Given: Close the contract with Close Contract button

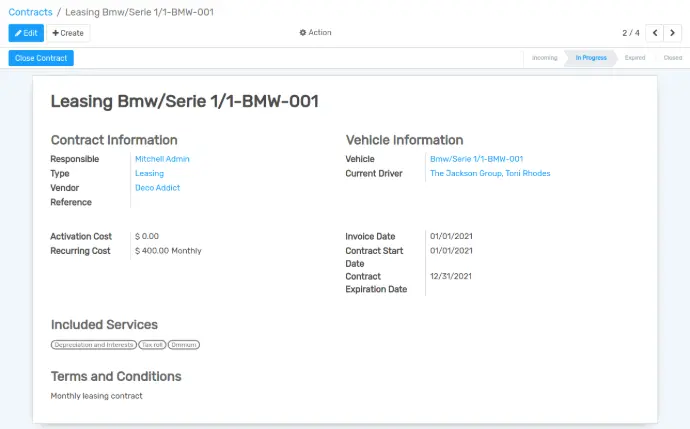Looking at the screenshot, I should point(41,58).
